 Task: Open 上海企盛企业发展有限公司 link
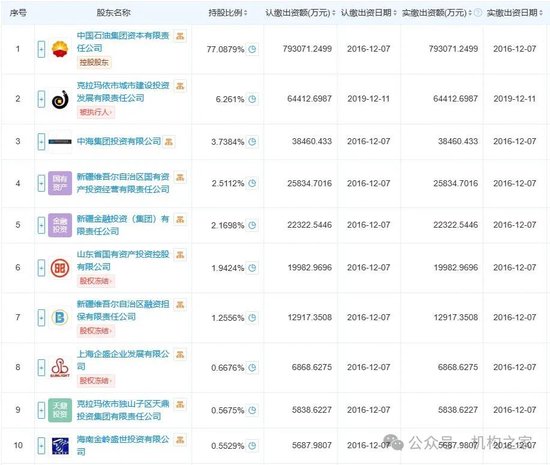[x=123, y=360]
